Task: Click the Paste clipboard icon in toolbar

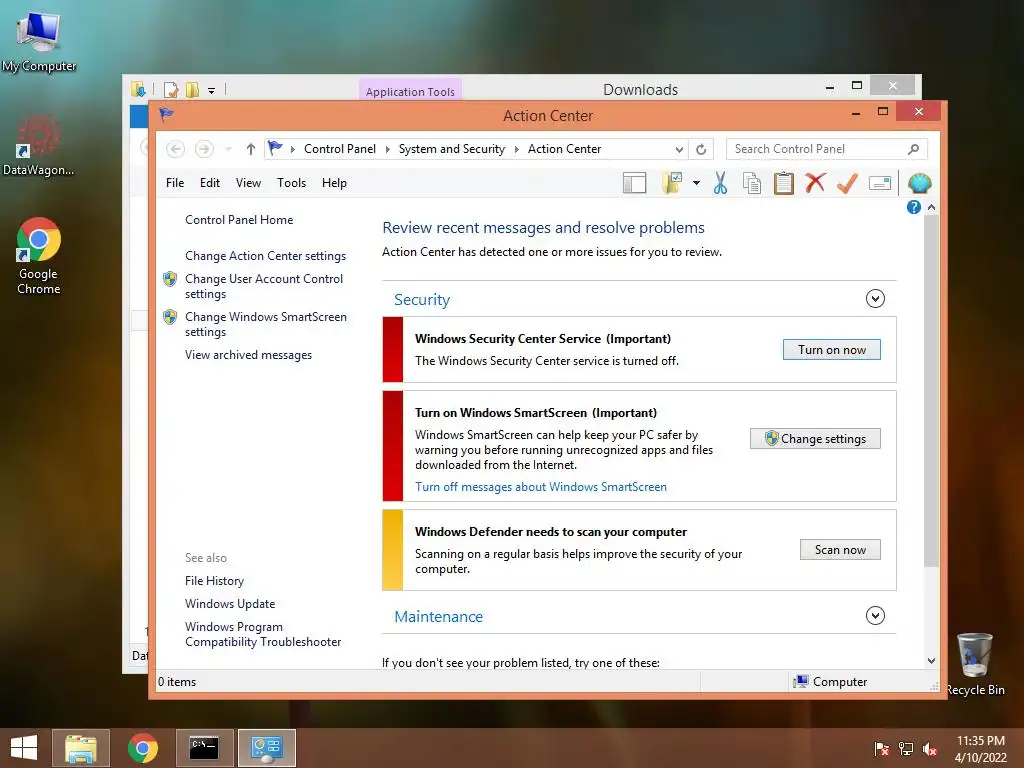Action: (784, 184)
